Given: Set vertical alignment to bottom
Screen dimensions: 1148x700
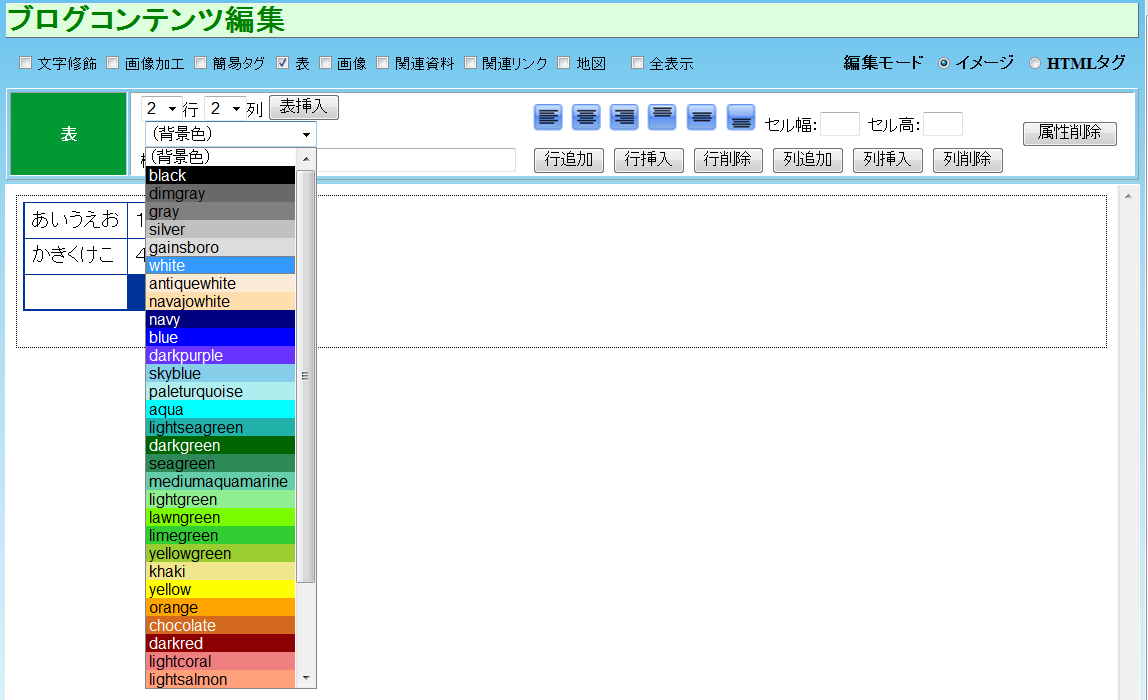Looking at the screenshot, I should click(x=741, y=117).
